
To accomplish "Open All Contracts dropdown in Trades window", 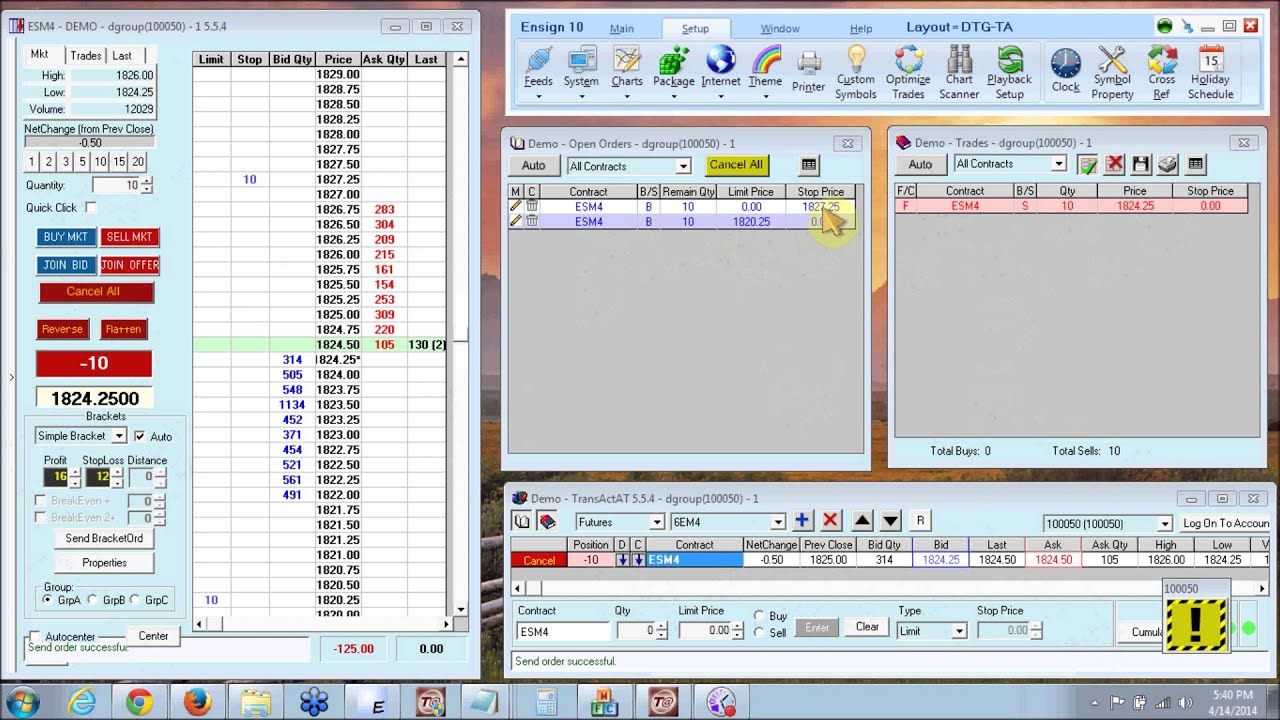I will (x=1059, y=164).
